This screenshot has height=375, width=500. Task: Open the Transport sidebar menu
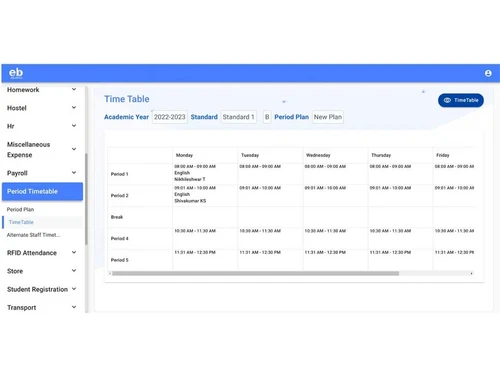tap(42, 307)
